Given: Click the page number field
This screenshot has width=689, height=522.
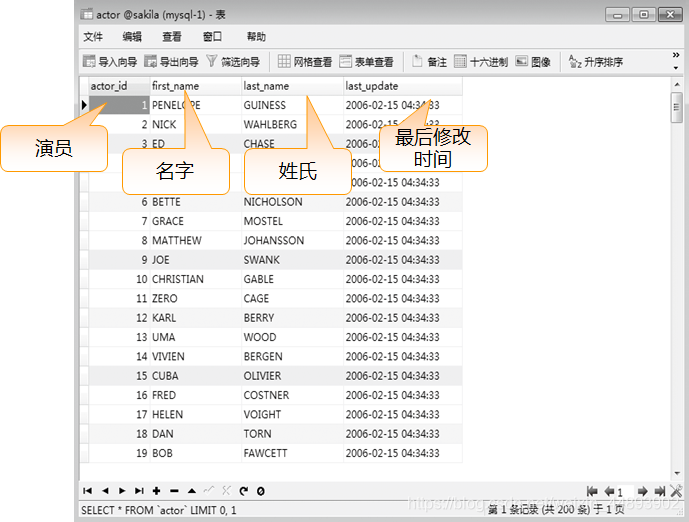Looking at the screenshot, I should pos(625,491).
